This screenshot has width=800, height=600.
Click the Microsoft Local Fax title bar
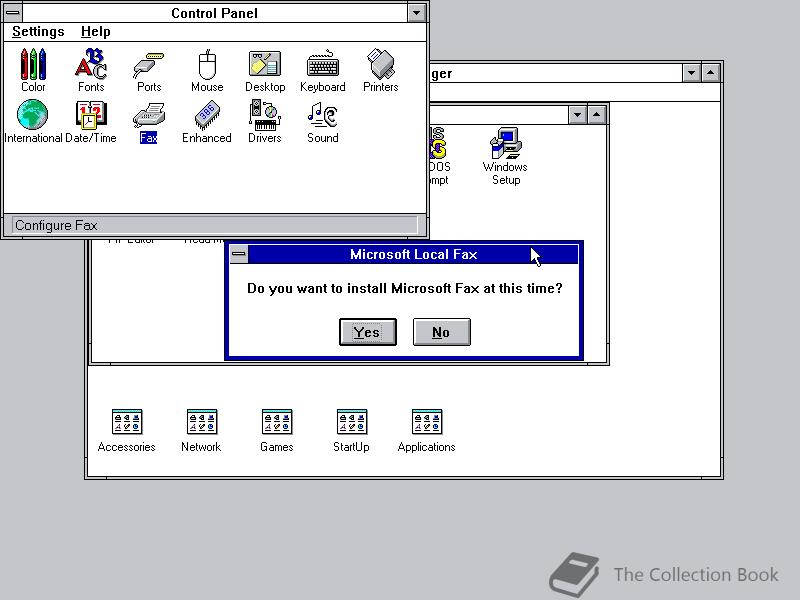(413, 254)
